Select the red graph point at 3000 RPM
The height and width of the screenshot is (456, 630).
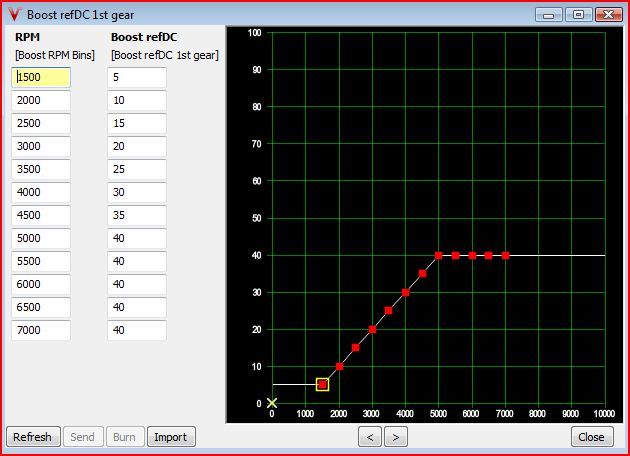[372, 329]
